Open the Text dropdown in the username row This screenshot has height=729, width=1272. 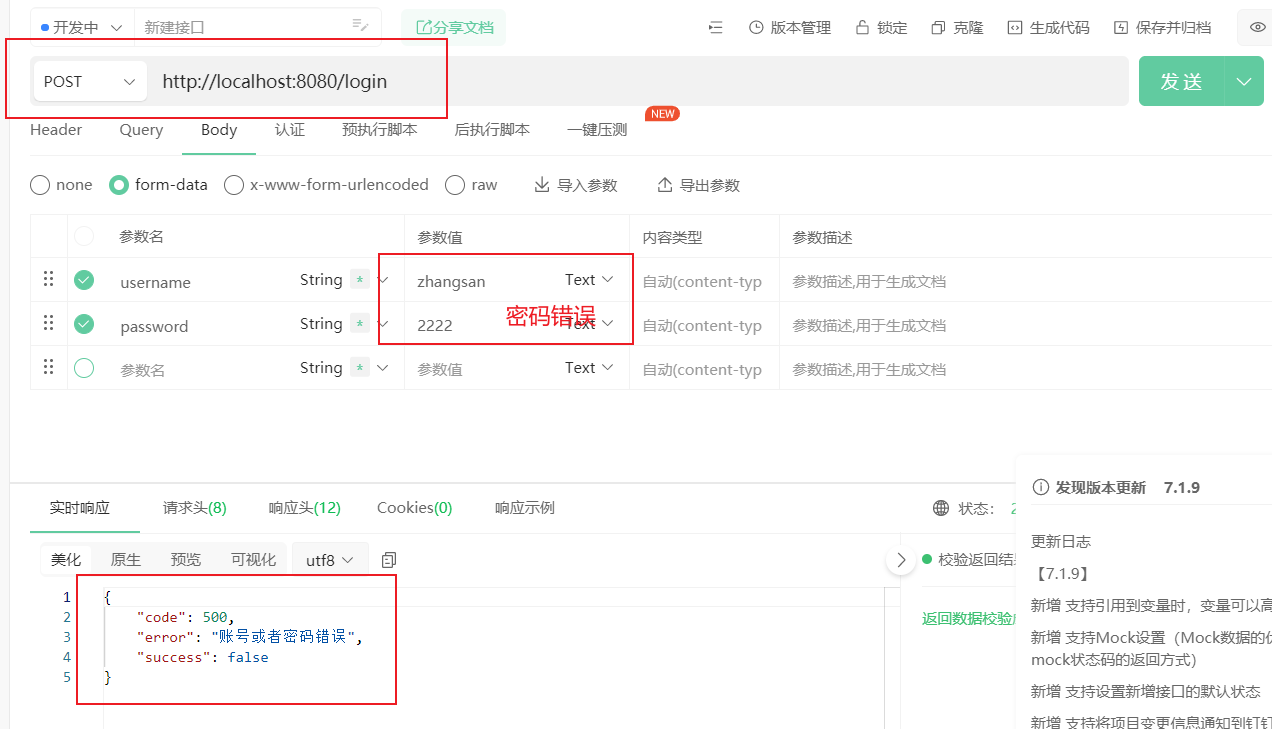click(x=589, y=280)
